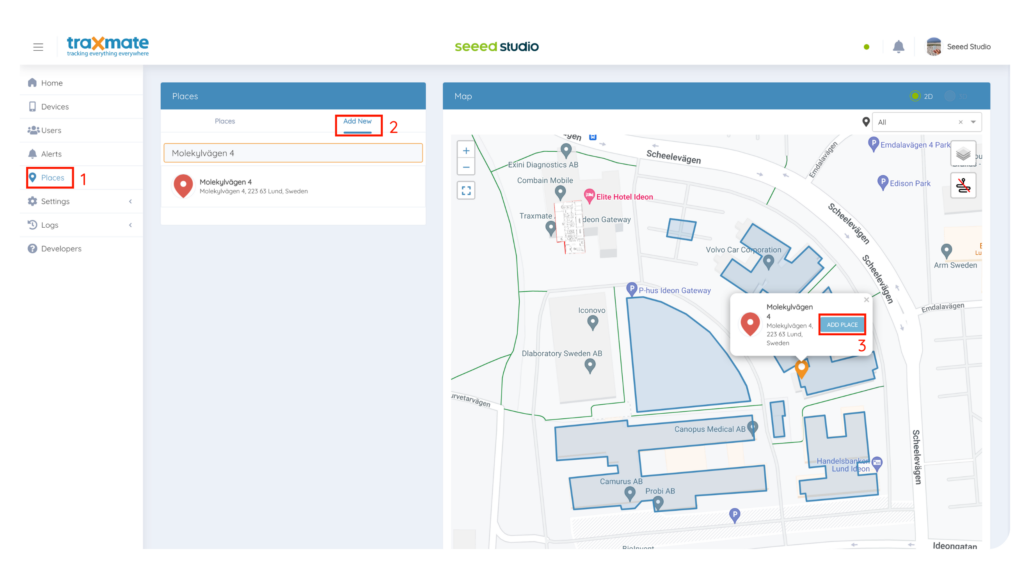1030x579 pixels.
Task: Select the Molekylvägen 4 search result
Action: [x=253, y=186]
